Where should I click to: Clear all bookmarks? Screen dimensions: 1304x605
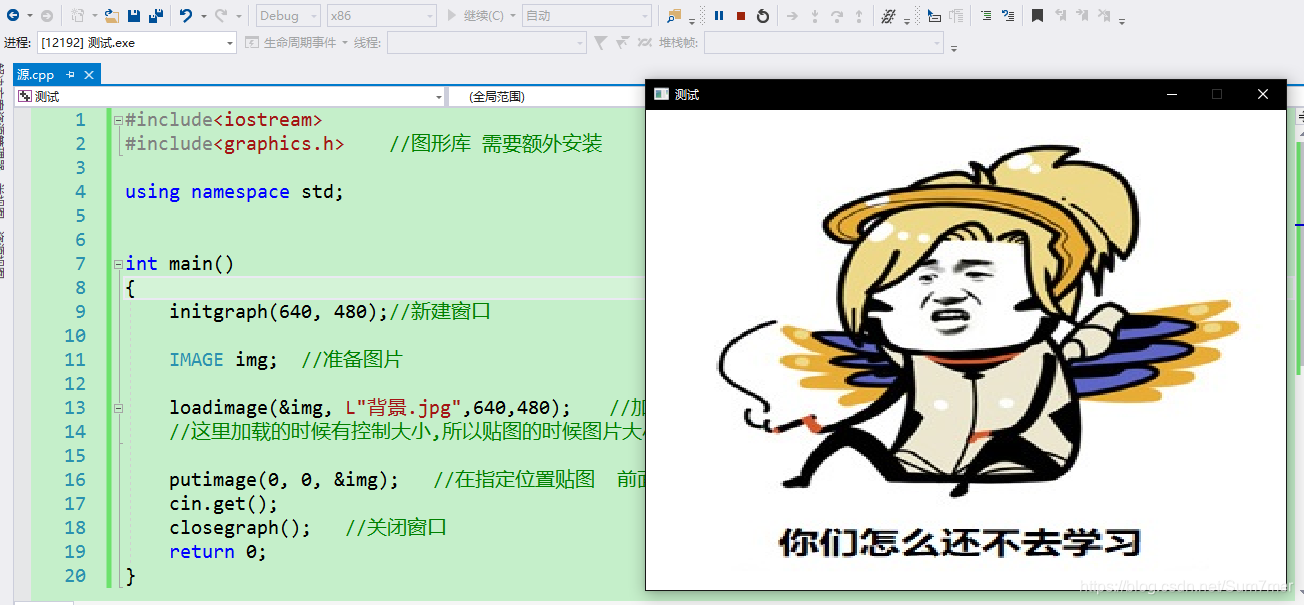1103,16
